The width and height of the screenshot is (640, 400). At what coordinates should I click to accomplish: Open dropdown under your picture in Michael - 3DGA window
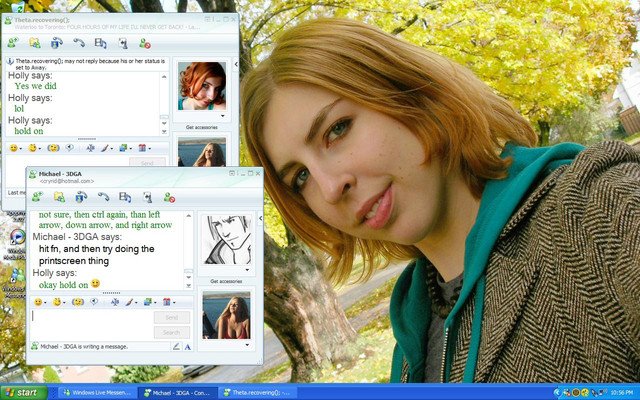(247, 345)
